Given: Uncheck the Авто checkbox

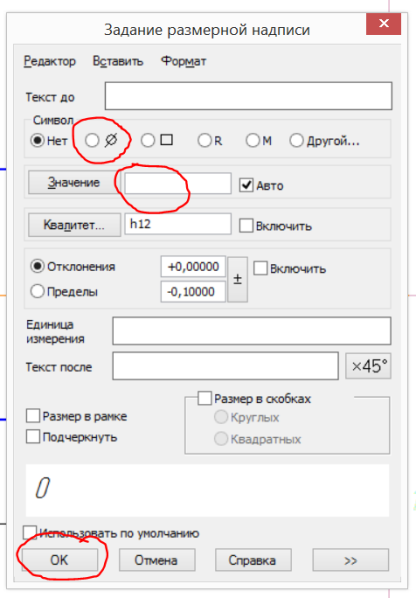Looking at the screenshot, I should pyautogui.click(x=246, y=185).
